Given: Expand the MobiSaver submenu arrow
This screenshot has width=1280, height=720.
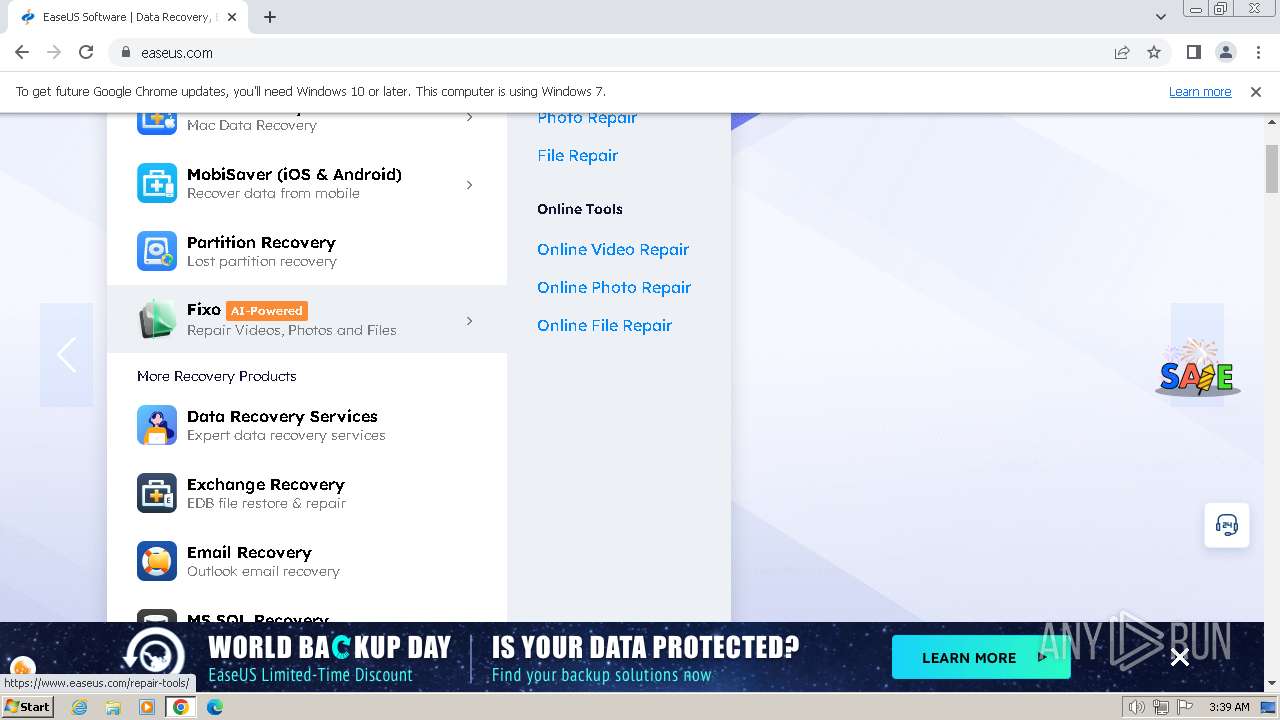Looking at the screenshot, I should coord(469,184).
